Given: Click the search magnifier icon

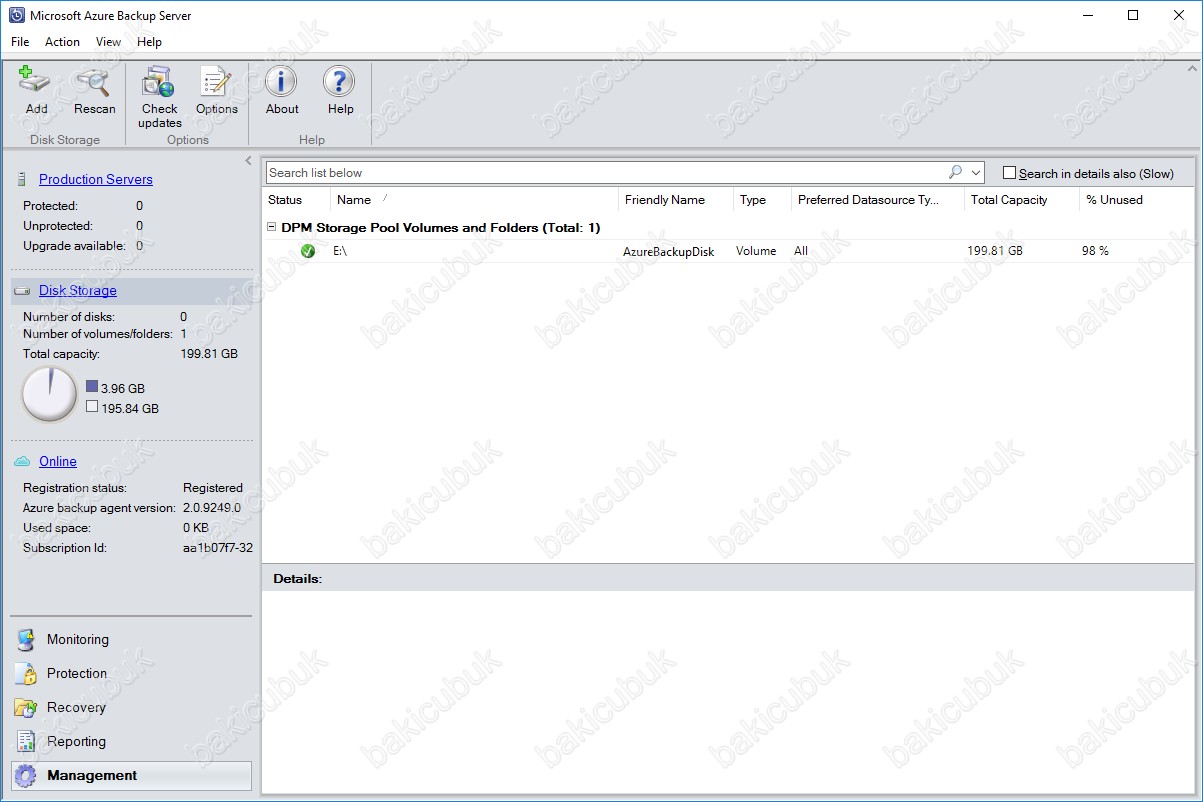Looking at the screenshot, I should point(955,172).
